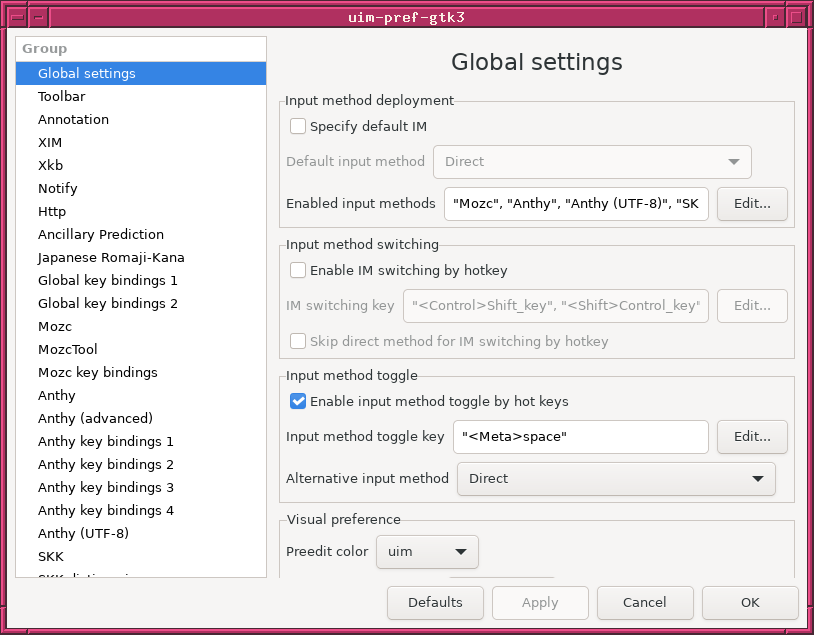Click the Cancel button

[x=645, y=603]
